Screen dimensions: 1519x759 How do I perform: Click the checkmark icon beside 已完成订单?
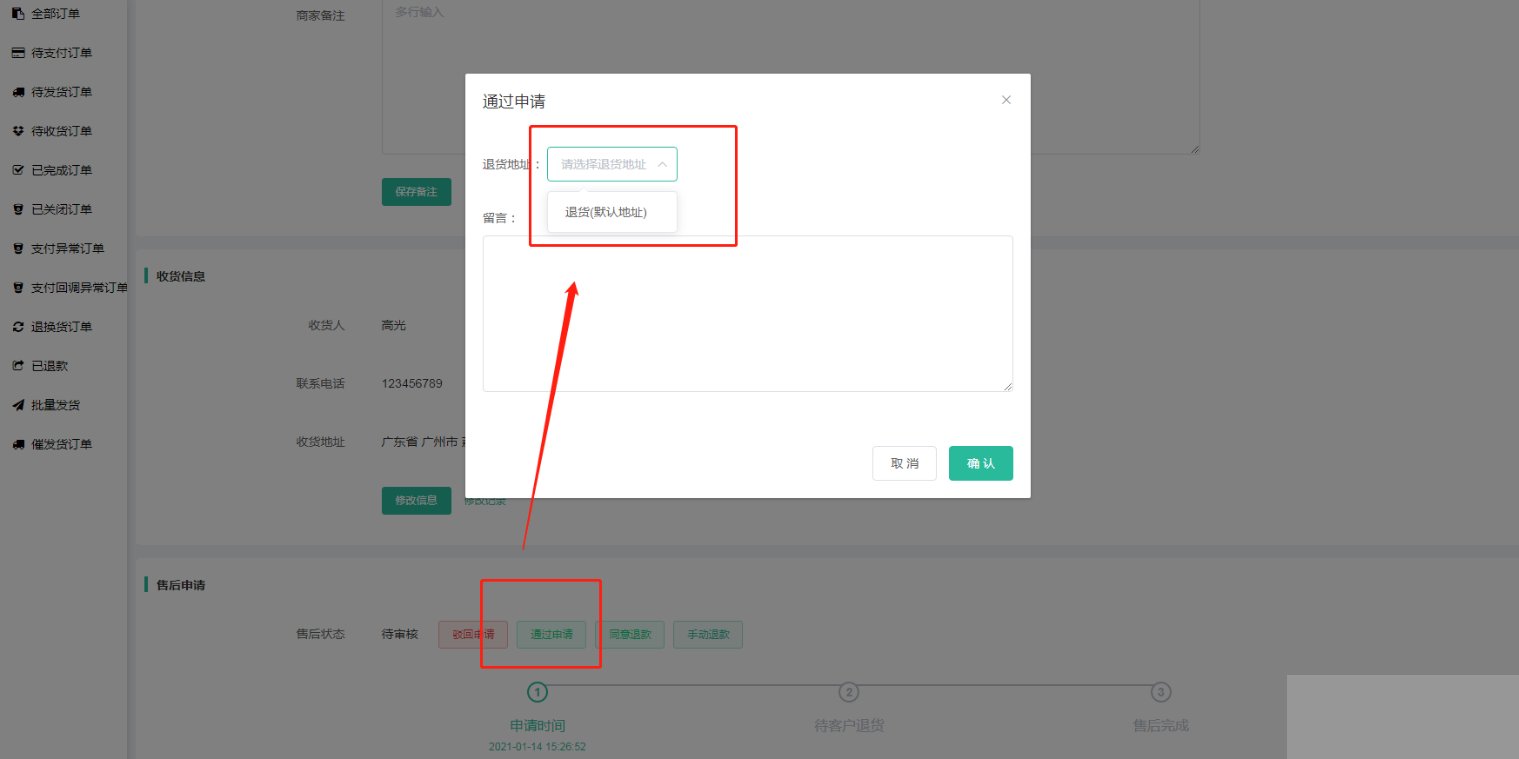click(18, 170)
